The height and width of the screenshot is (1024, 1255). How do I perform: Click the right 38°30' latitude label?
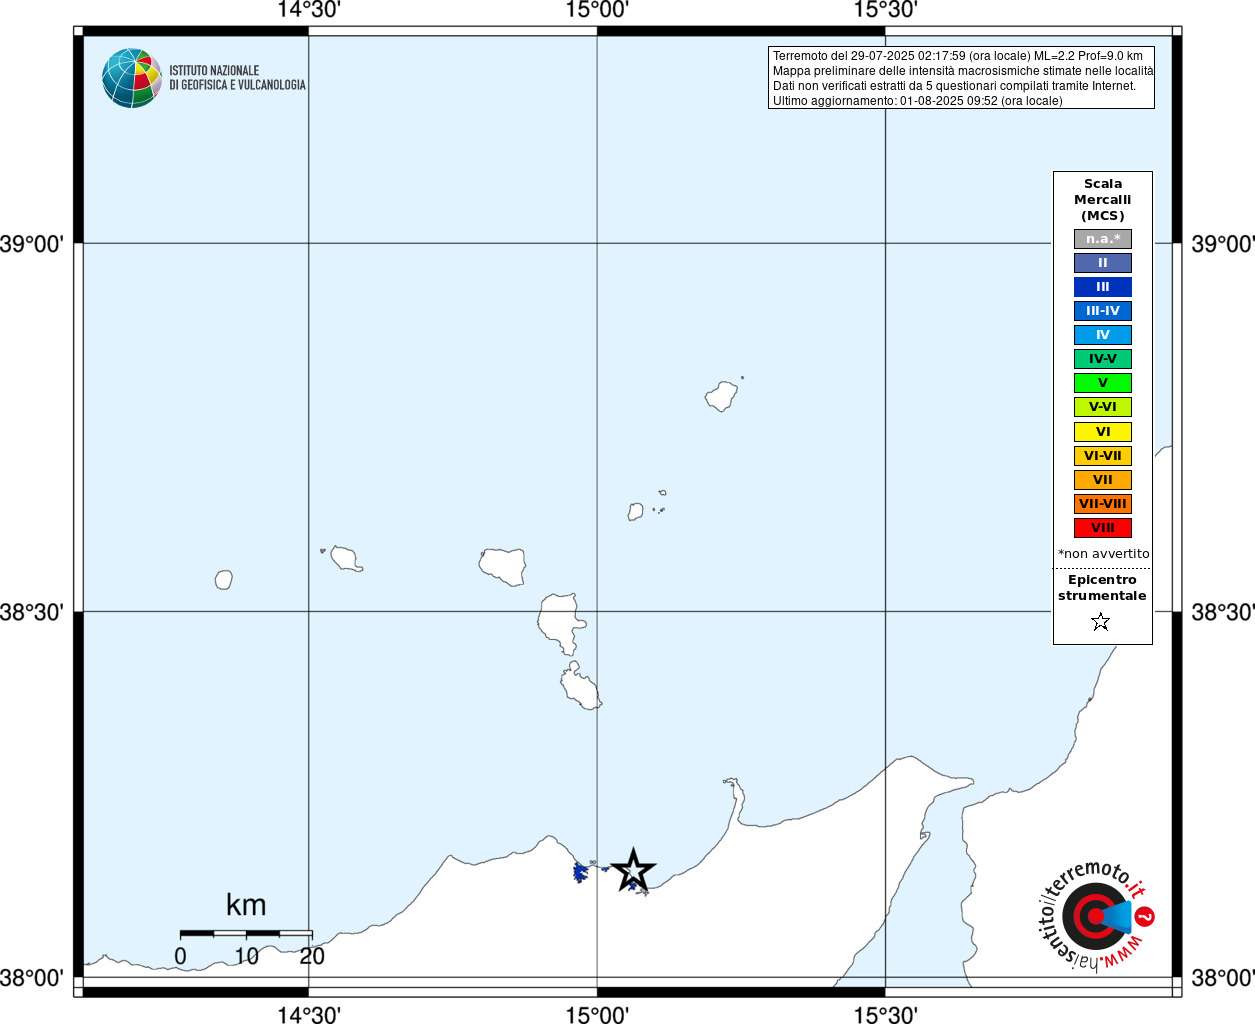click(x=1222, y=612)
